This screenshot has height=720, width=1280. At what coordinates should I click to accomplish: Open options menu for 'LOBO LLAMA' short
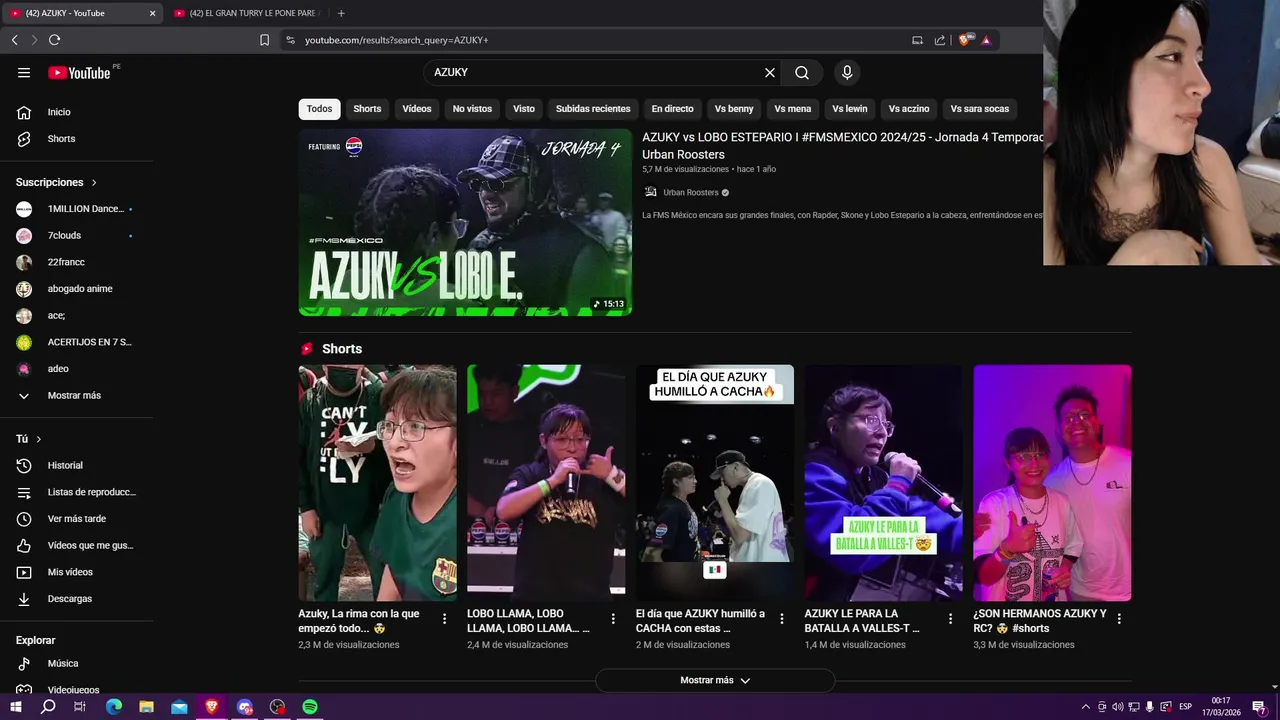coord(613,619)
